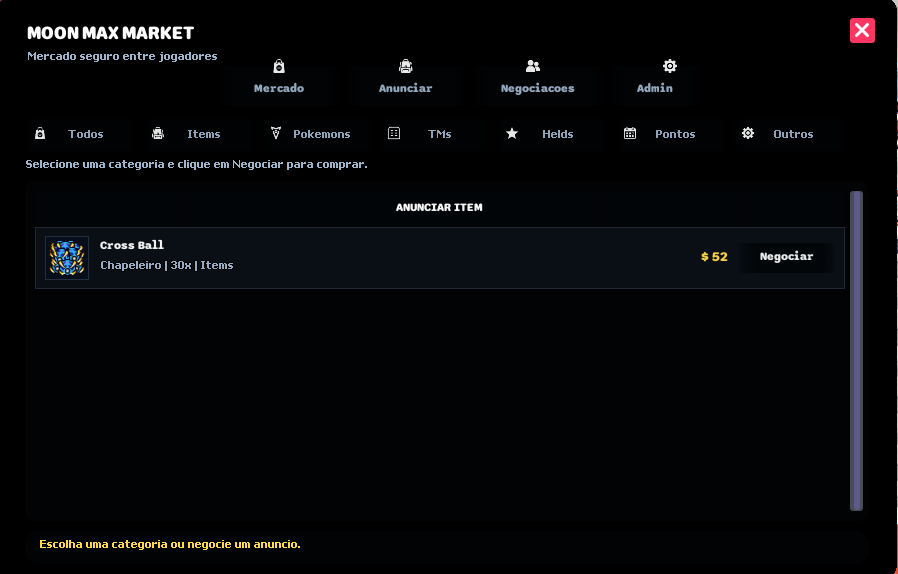Screen dimensions: 898x574
Task: Click the Chapeleiro | 30x | Items details
Action: 167,265
